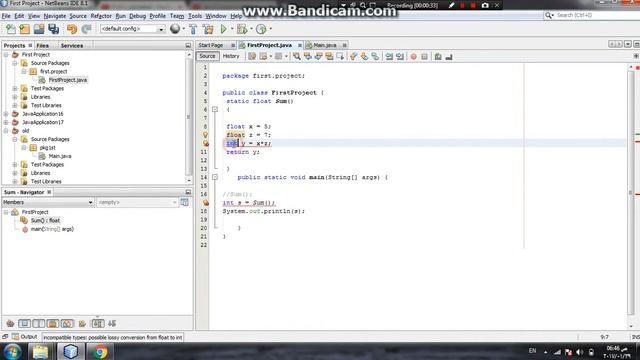Click the History view button
640x360 pixels.
click(x=231, y=56)
